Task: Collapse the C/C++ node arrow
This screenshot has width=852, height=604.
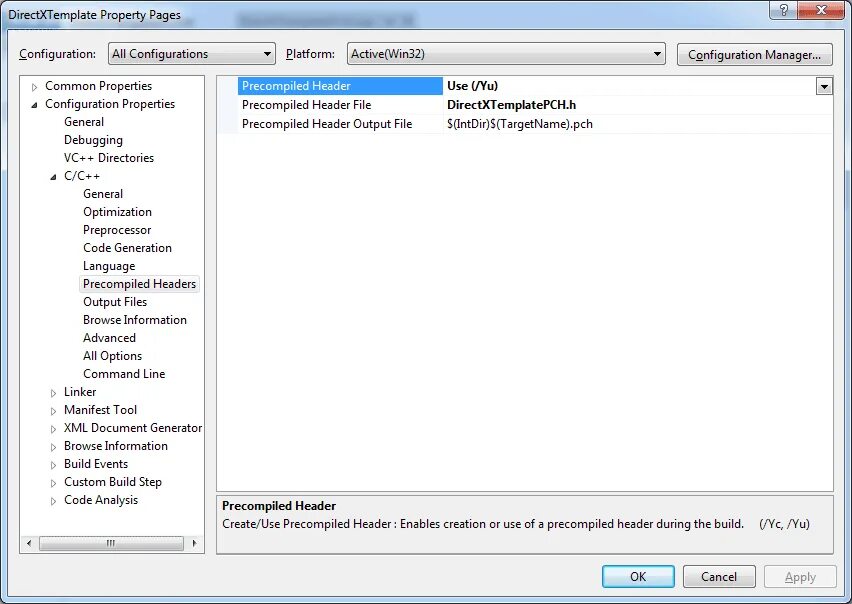Action: point(53,177)
